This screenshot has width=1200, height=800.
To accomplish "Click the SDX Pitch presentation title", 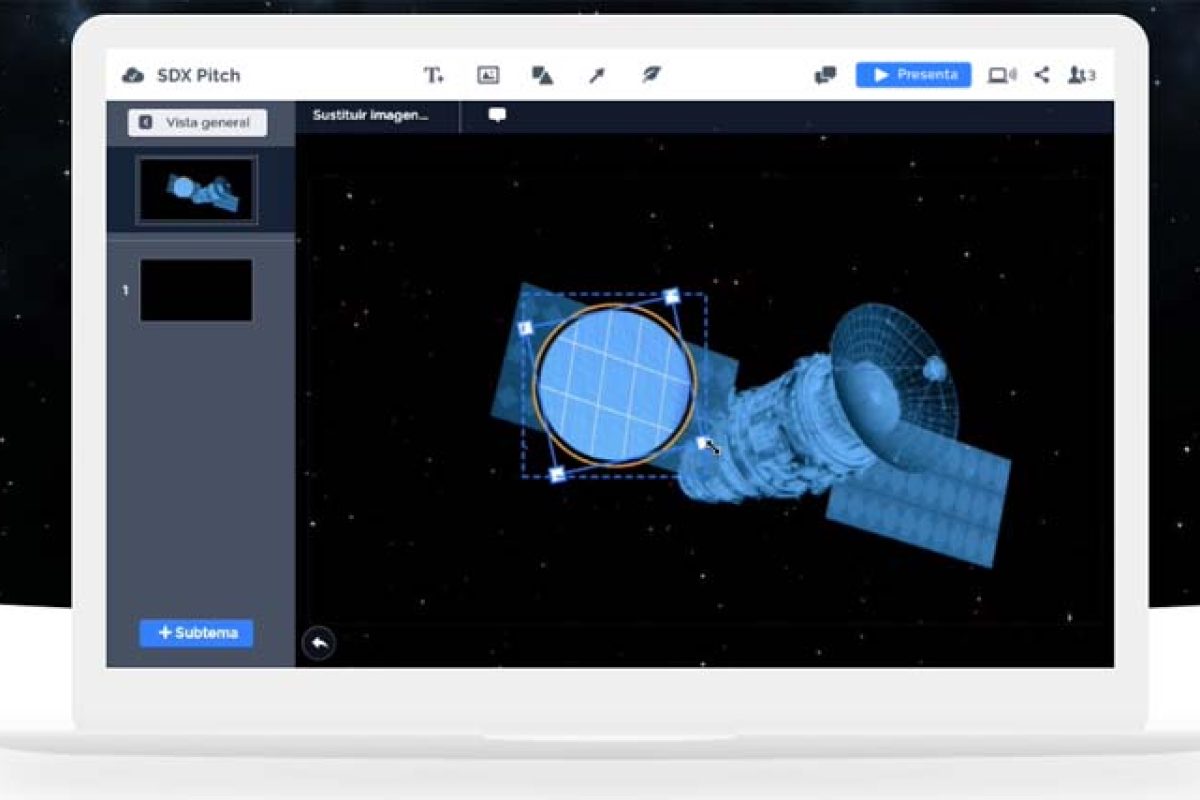I will tap(198, 75).
